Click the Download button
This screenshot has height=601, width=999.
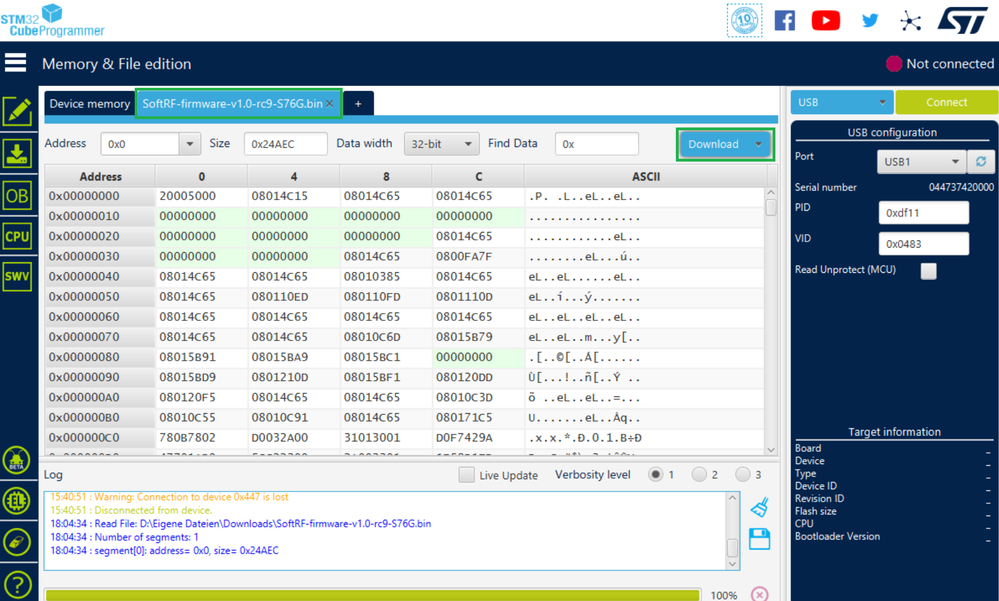[x=714, y=144]
